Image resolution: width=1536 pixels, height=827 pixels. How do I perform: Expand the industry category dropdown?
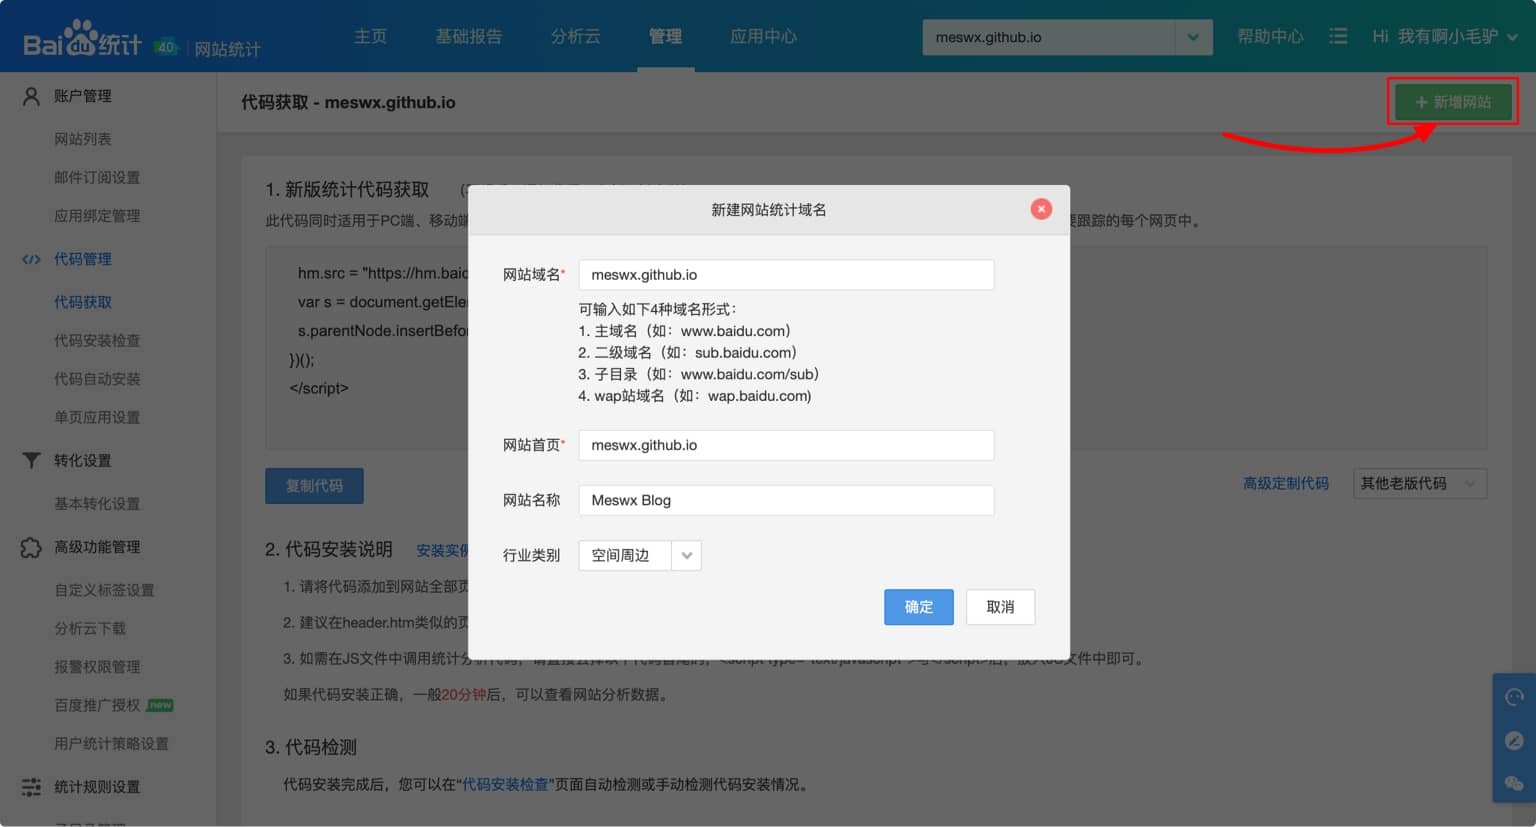pyautogui.click(x=686, y=555)
